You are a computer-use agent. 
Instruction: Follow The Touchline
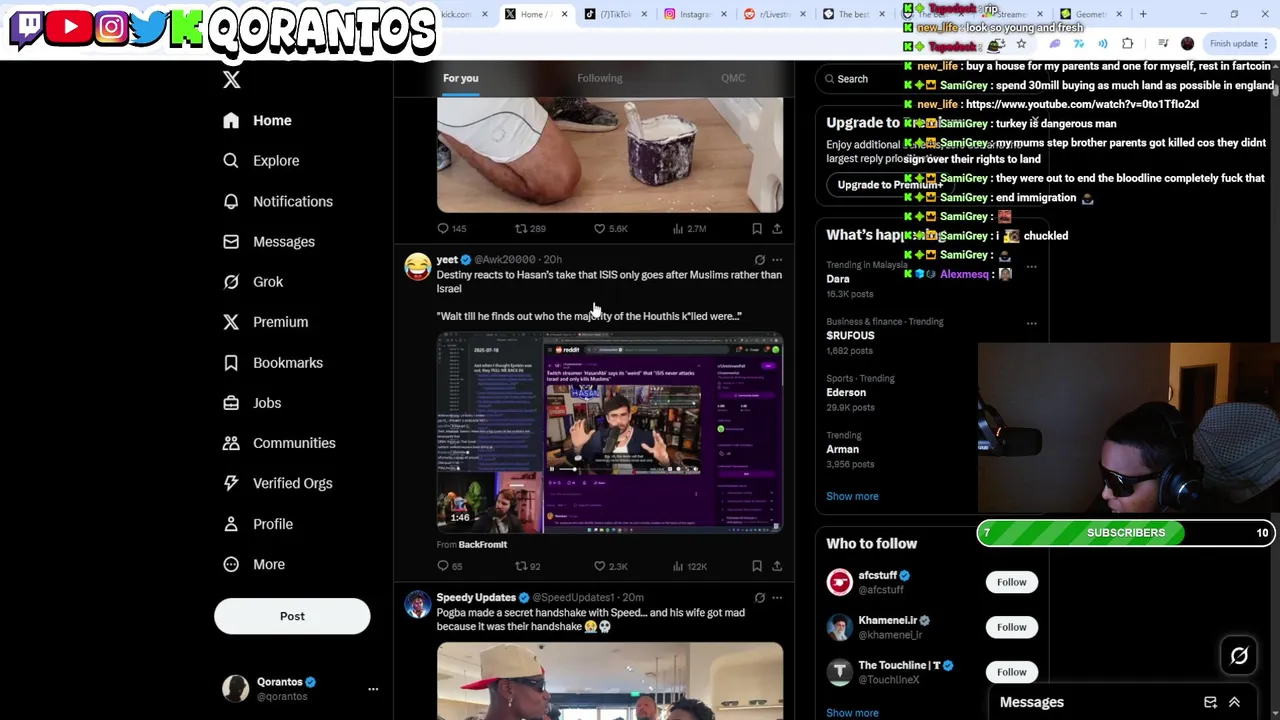tap(1011, 672)
